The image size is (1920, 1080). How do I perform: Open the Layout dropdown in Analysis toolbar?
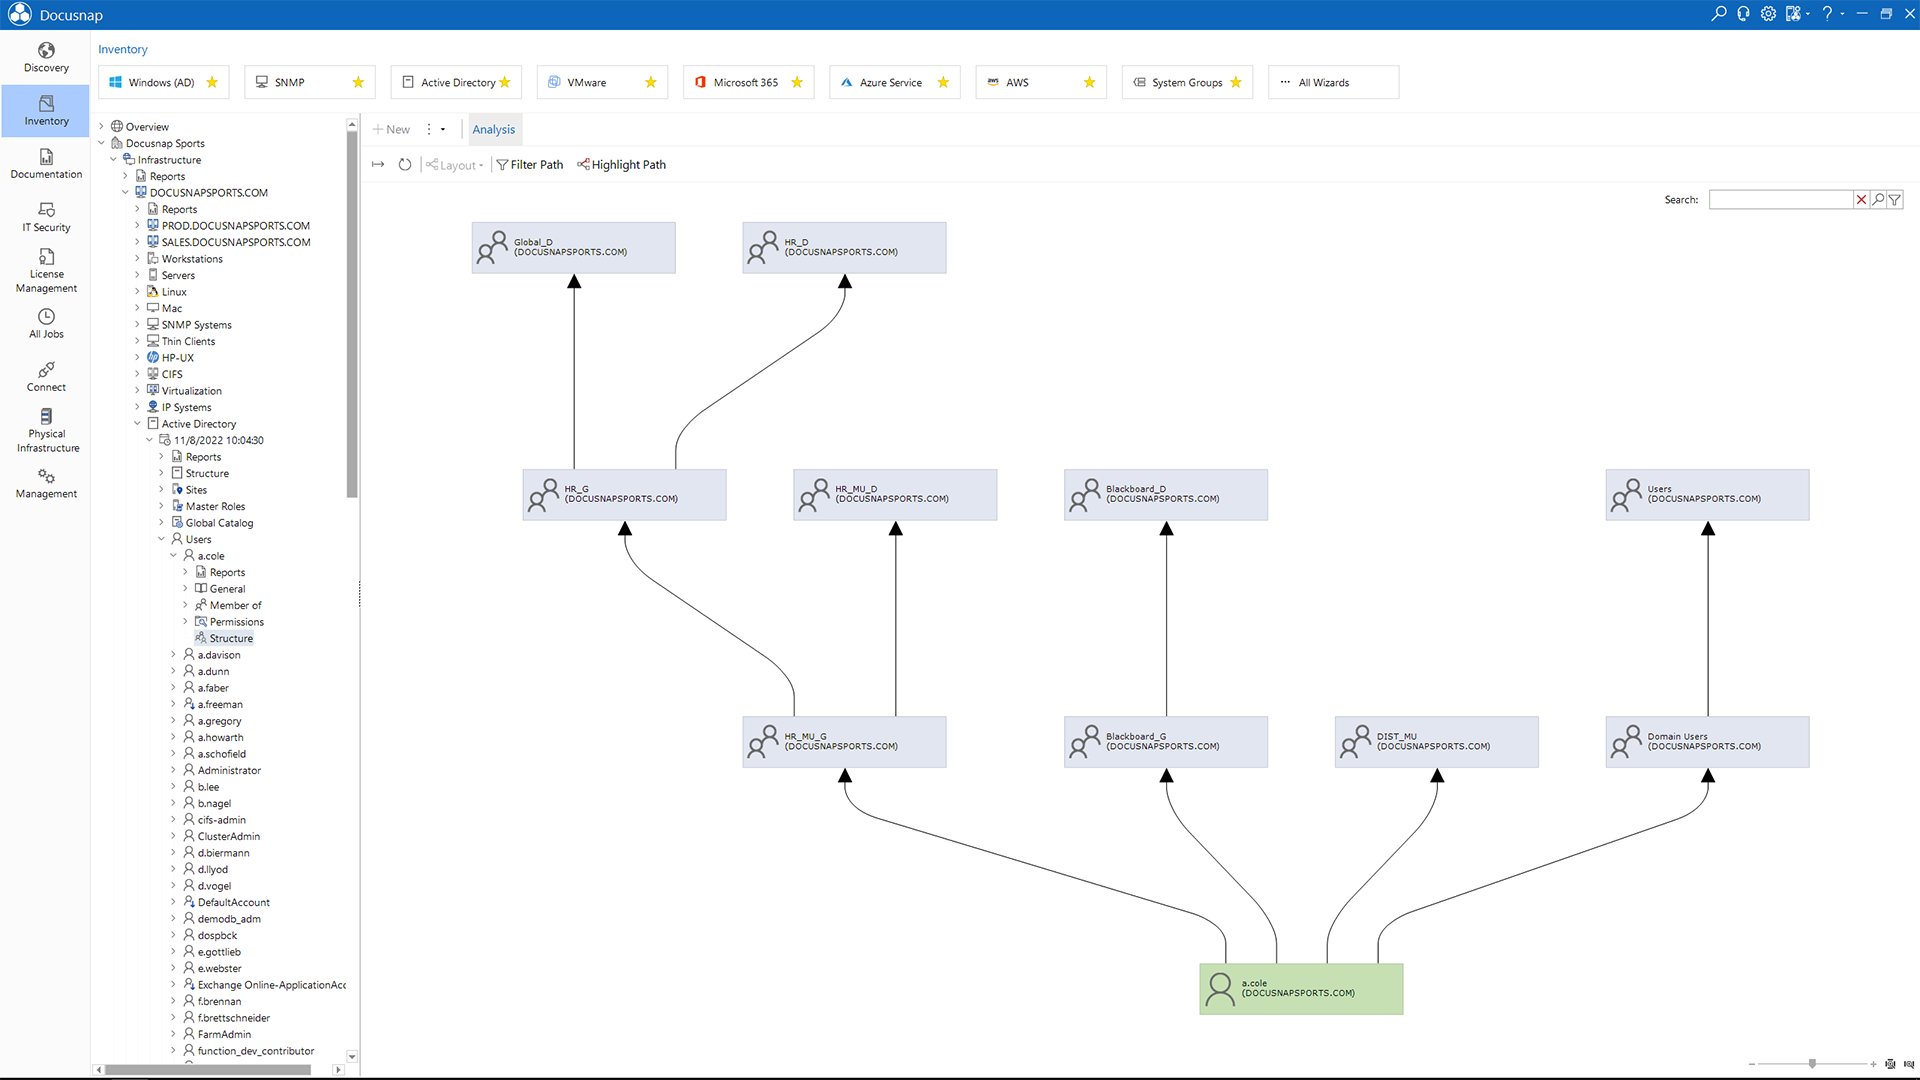(x=456, y=164)
